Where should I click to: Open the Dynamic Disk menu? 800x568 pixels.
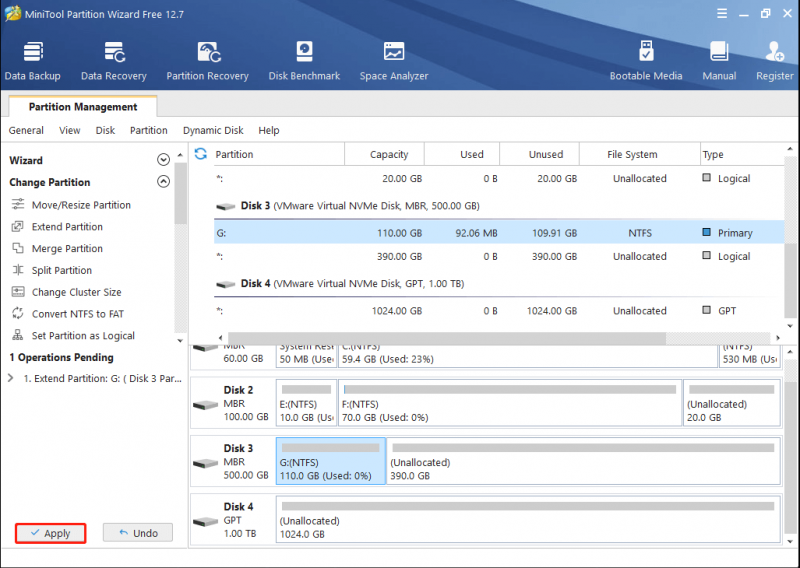pyautogui.click(x=213, y=130)
